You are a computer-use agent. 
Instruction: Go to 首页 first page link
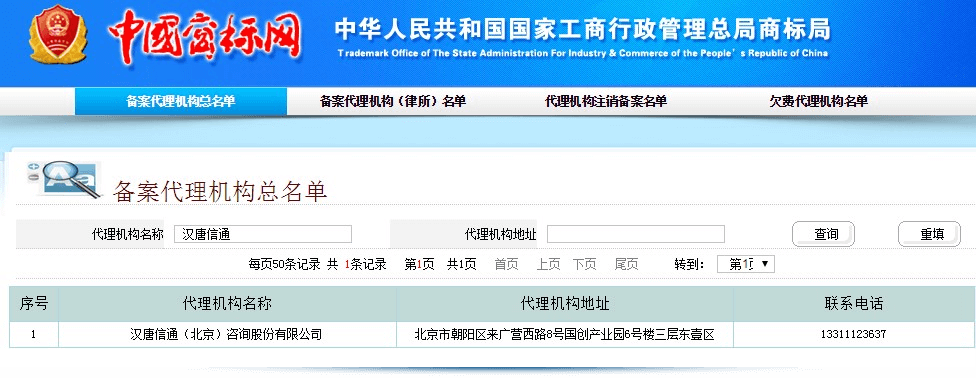coord(506,264)
